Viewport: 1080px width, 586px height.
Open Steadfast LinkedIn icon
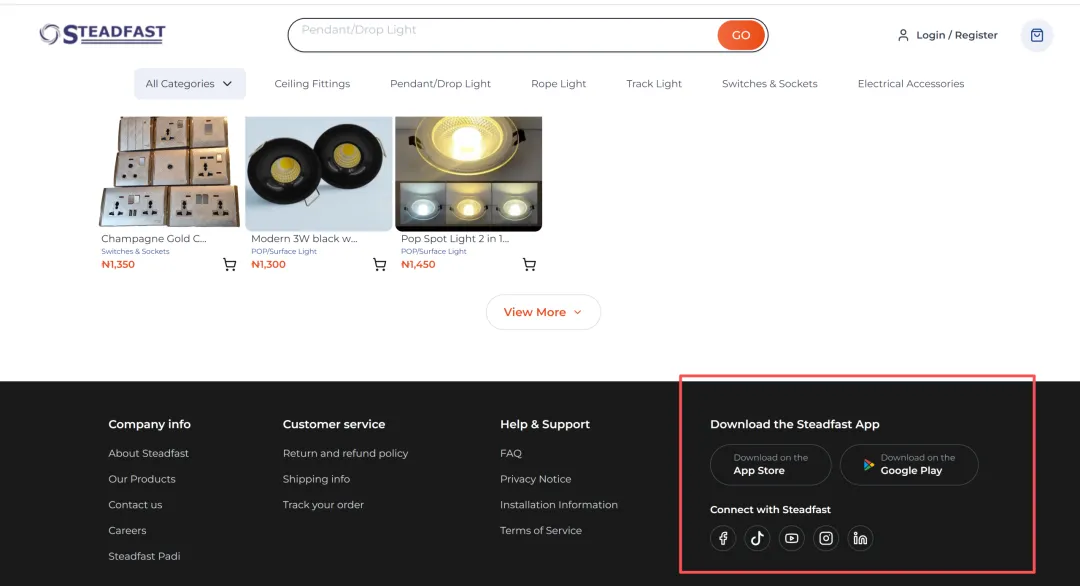point(860,538)
